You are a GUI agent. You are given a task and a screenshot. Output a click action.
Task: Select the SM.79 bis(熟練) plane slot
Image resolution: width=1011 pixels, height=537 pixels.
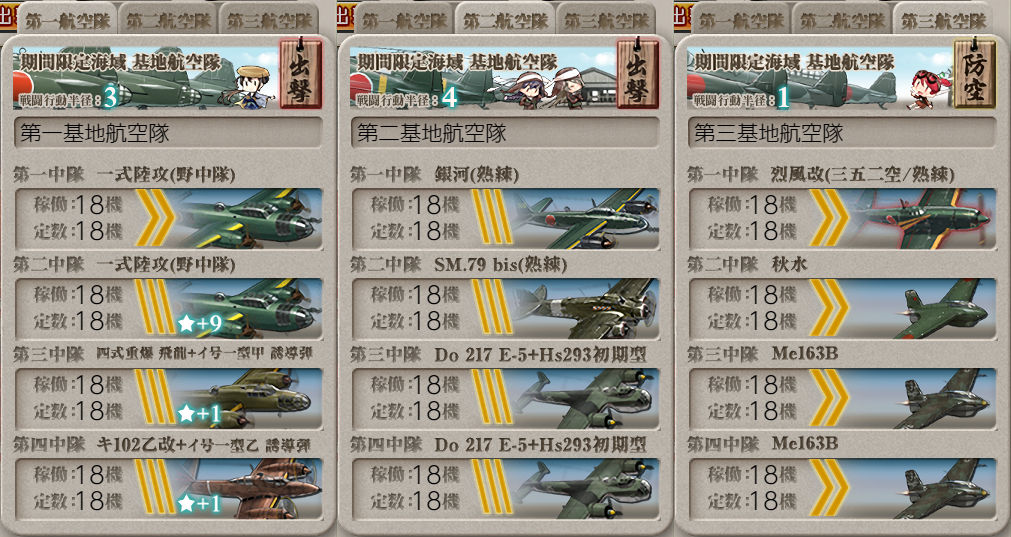click(x=506, y=309)
